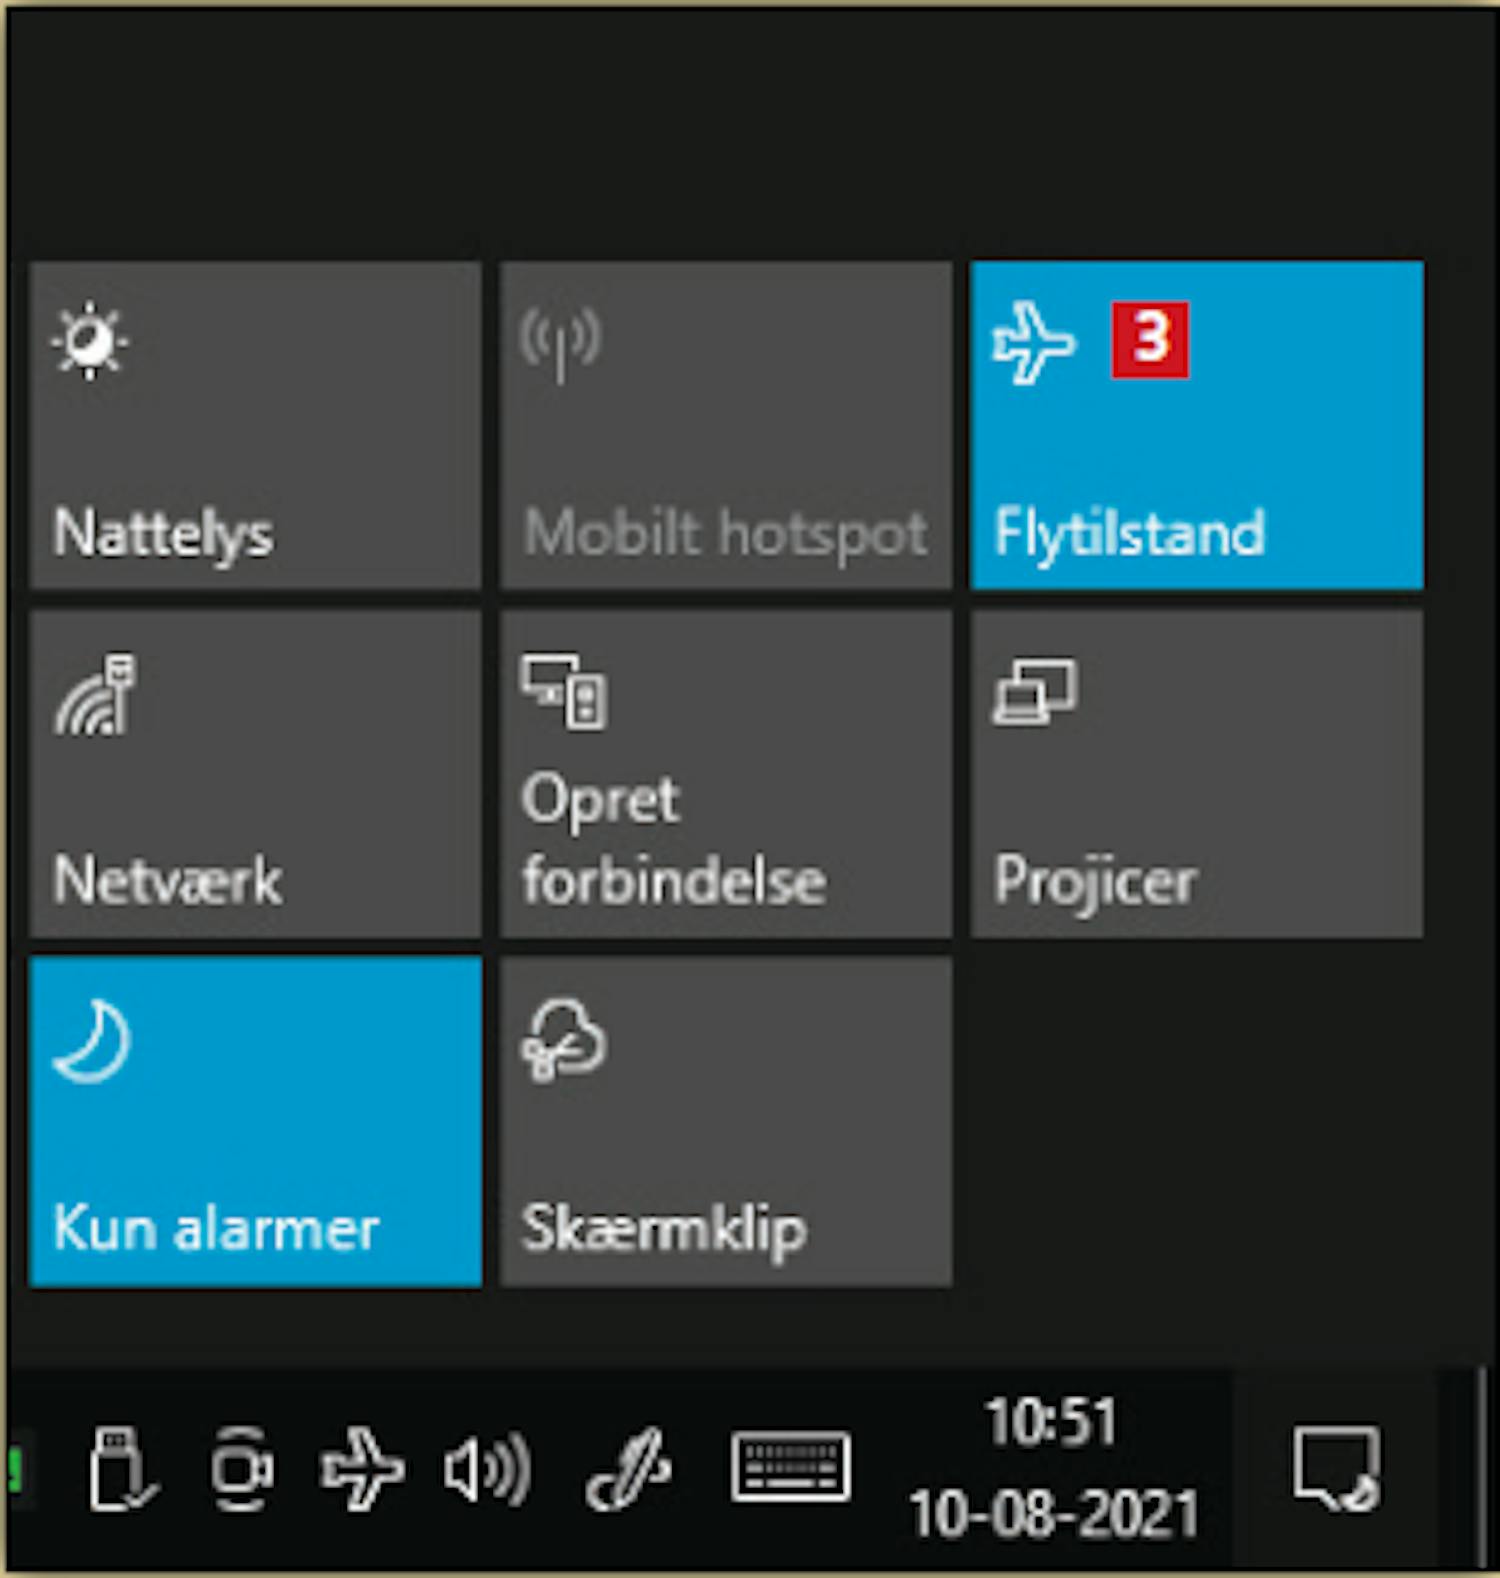Click the Mobilt hotspot tile
Image resolution: width=1500 pixels, height=1578 pixels.
[x=726, y=426]
